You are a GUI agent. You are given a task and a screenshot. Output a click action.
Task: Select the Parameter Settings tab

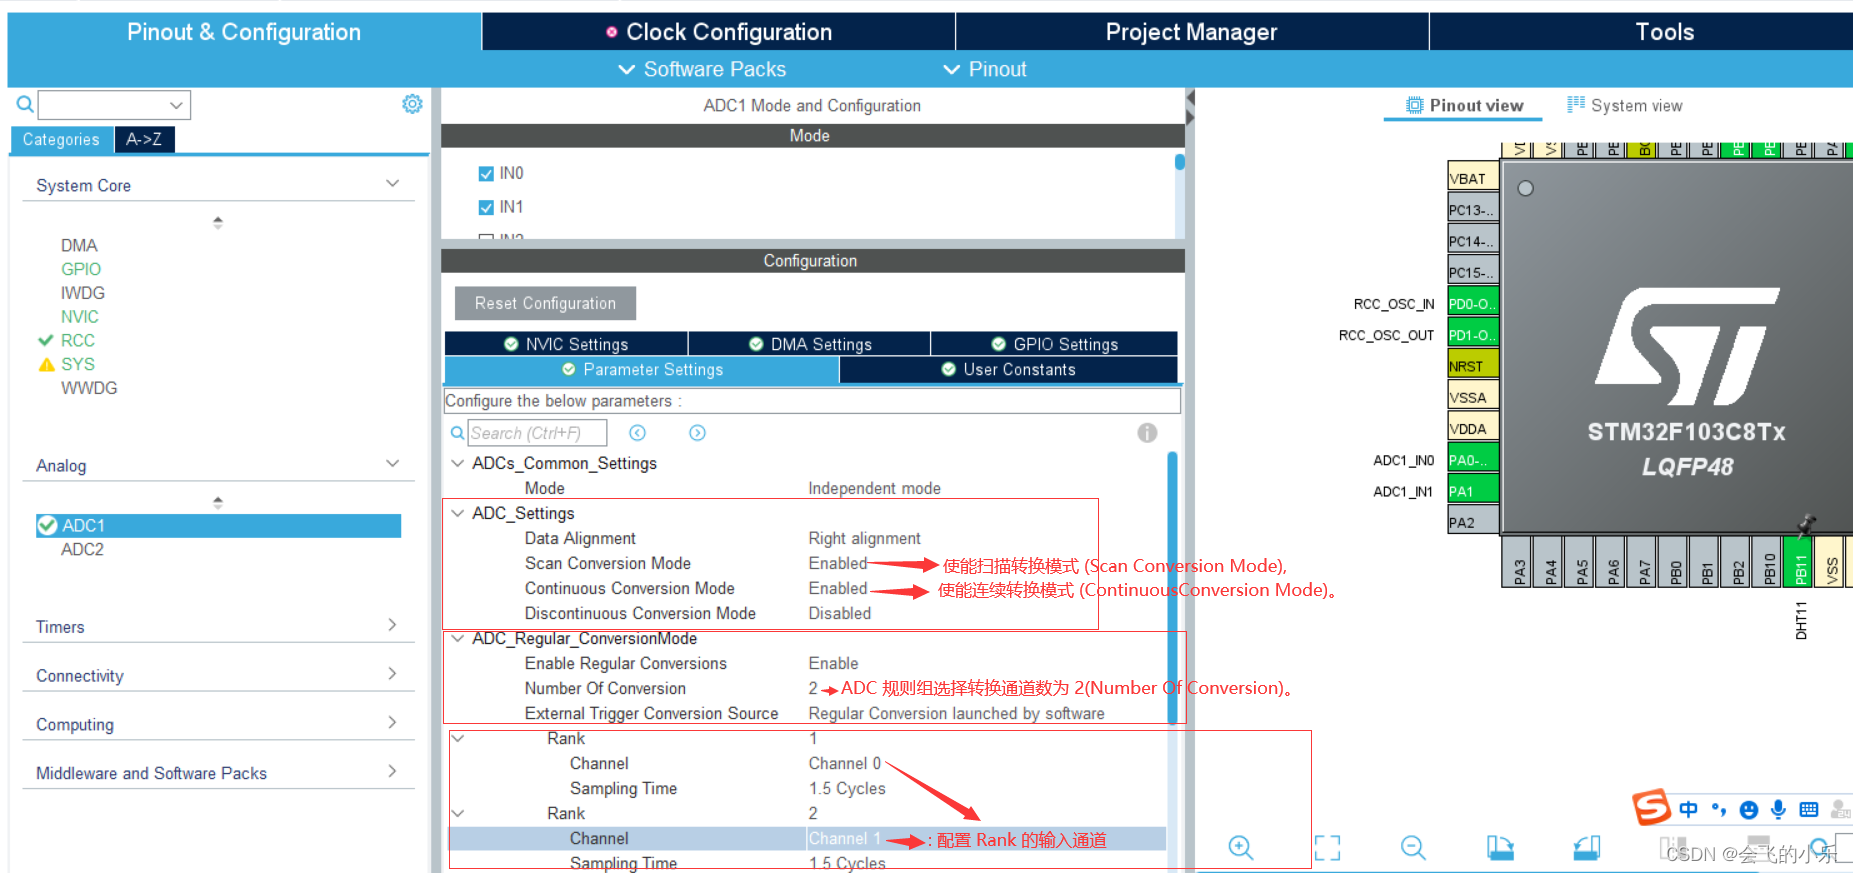pyautogui.click(x=642, y=370)
